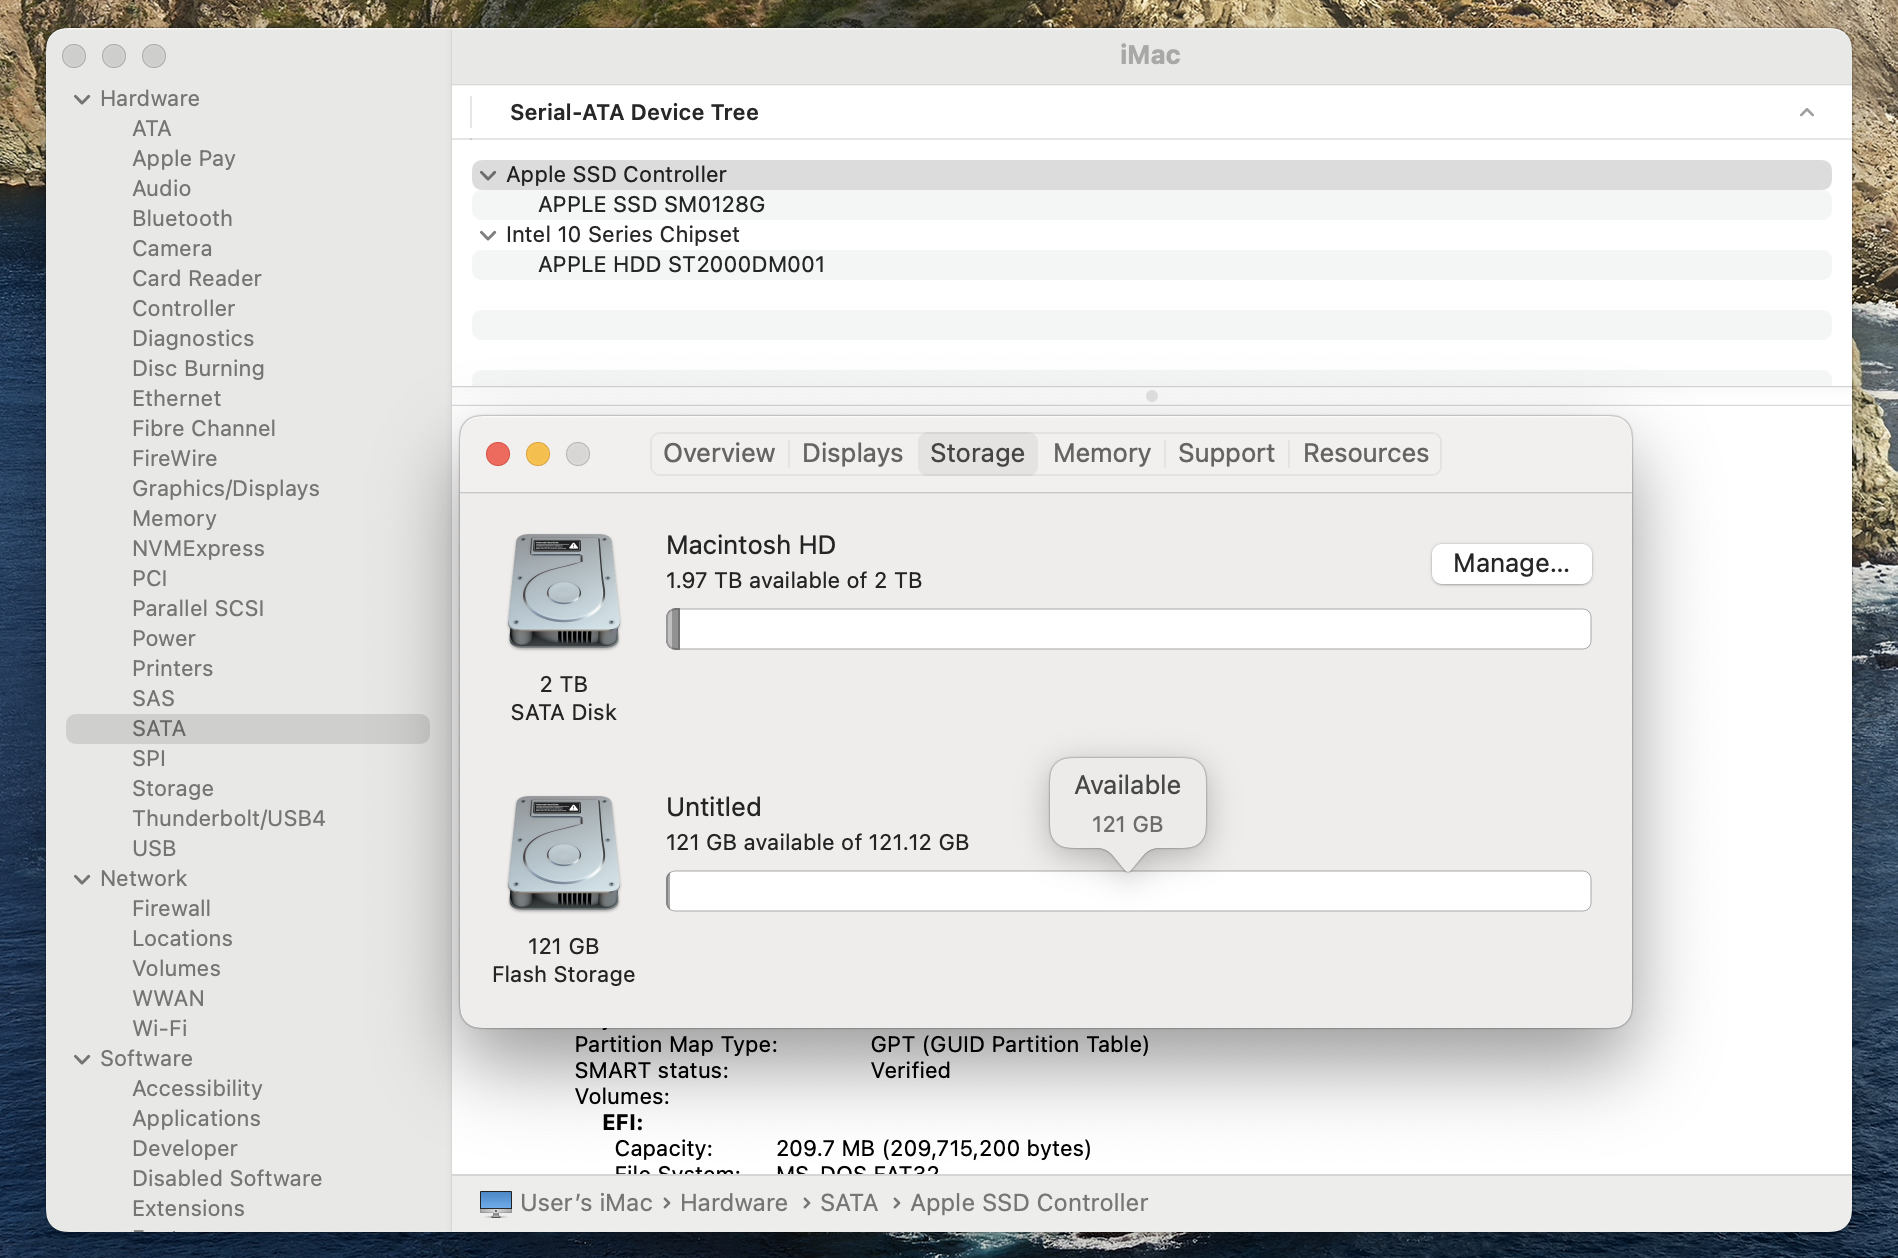
Task: Click the Macintosh HD storage usage bar
Action: coord(1128,629)
